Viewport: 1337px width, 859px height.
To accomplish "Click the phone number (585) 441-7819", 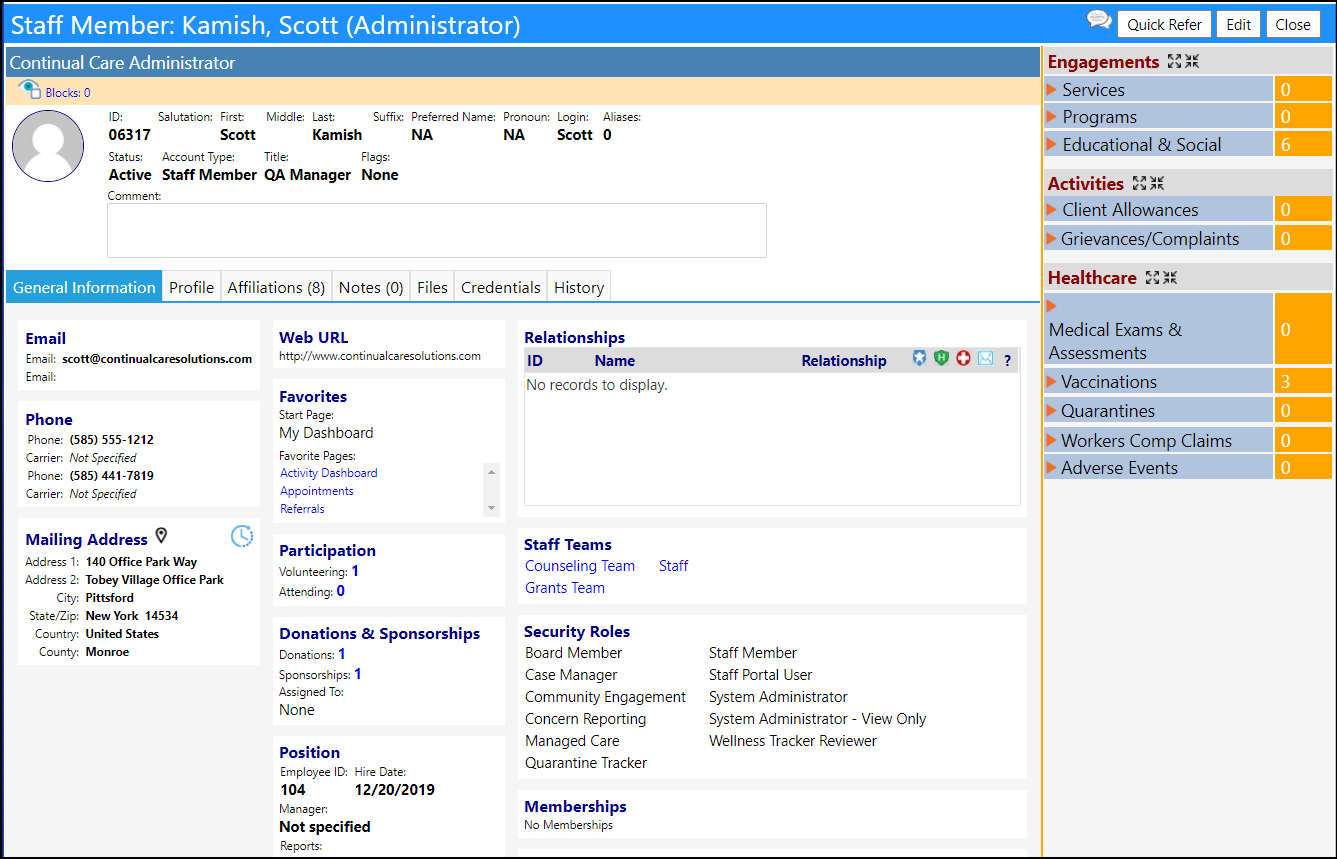I will point(112,476).
